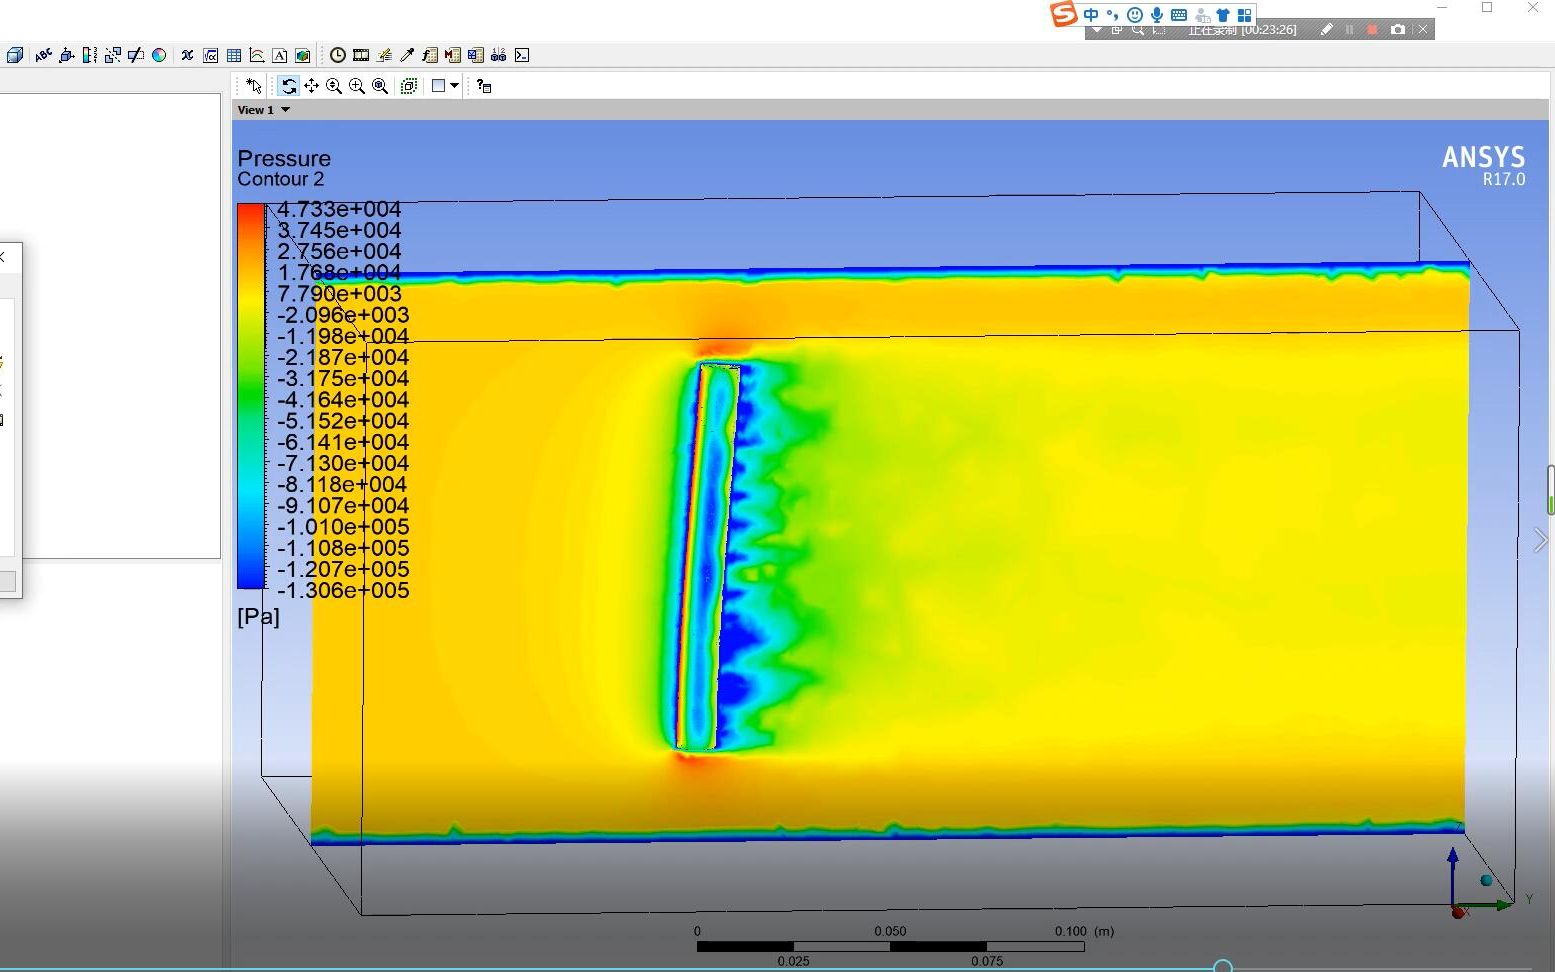Image resolution: width=1555 pixels, height=972 pixels.
Task: Start Sogou voice input with the microphone
Action: pyautogui.click(x=1157, y=15)
